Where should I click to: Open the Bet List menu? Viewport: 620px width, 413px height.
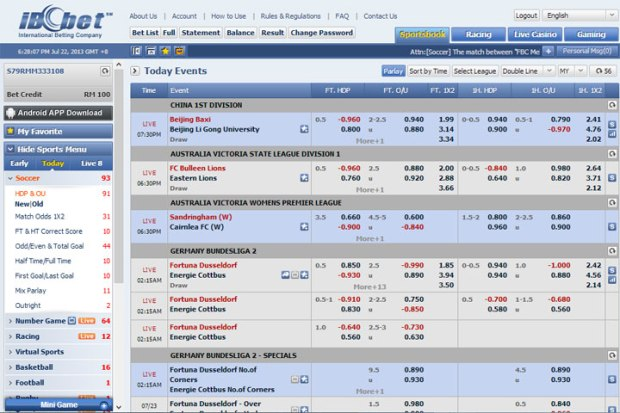145,33
